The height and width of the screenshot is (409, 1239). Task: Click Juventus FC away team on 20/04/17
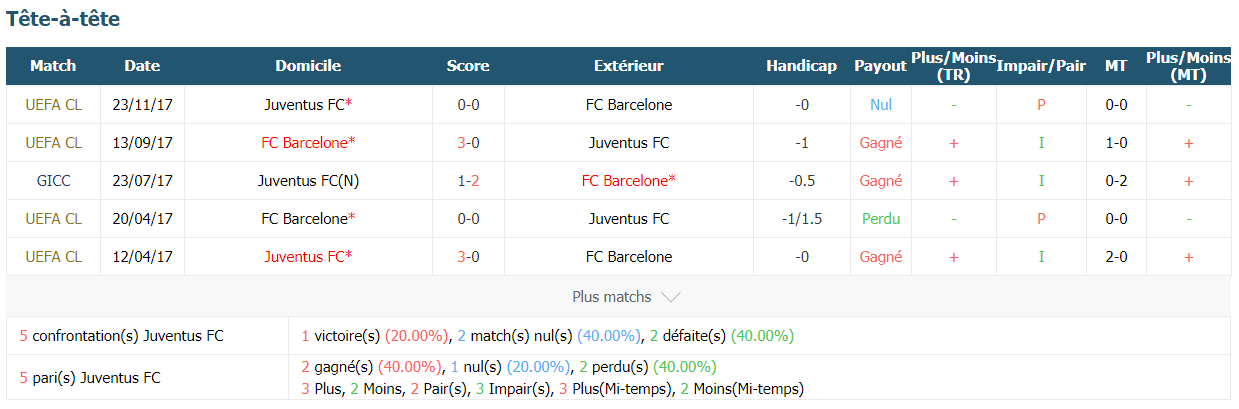(x=628, y=219)
